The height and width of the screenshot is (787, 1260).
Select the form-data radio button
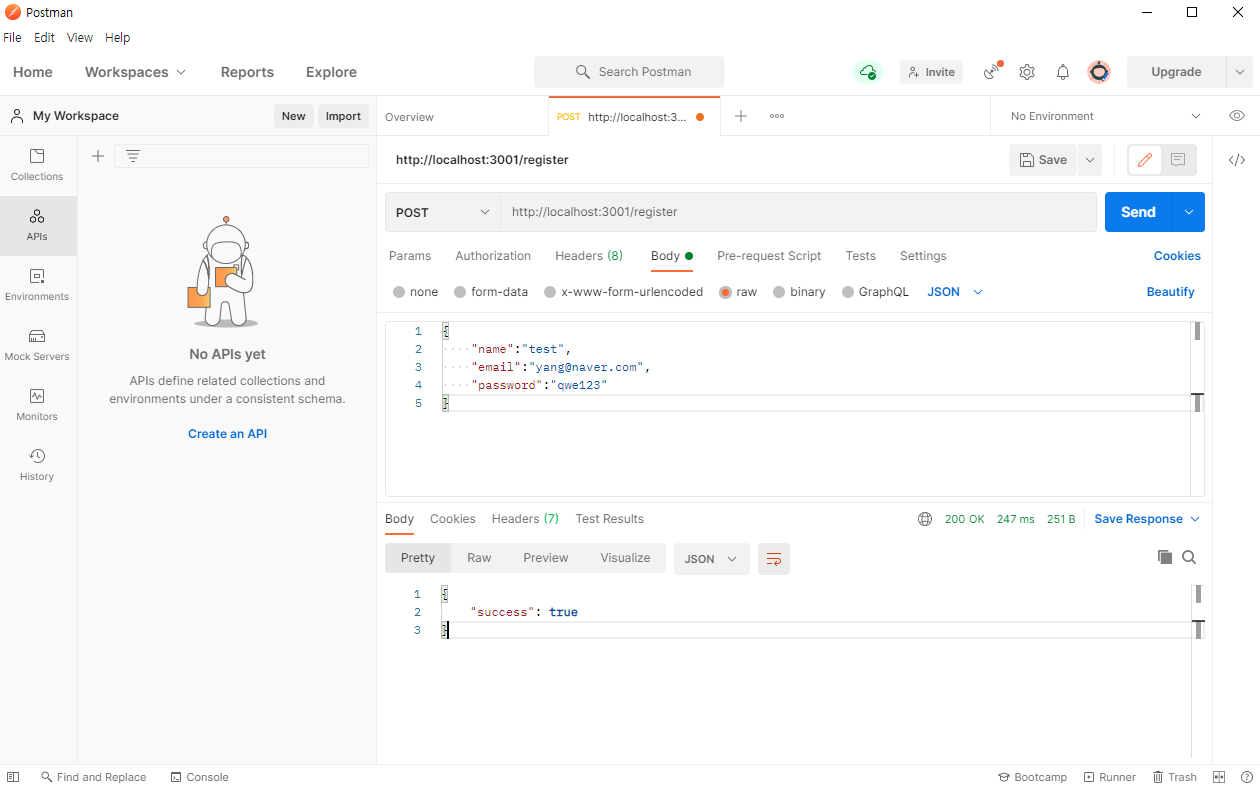pos(460,292)
